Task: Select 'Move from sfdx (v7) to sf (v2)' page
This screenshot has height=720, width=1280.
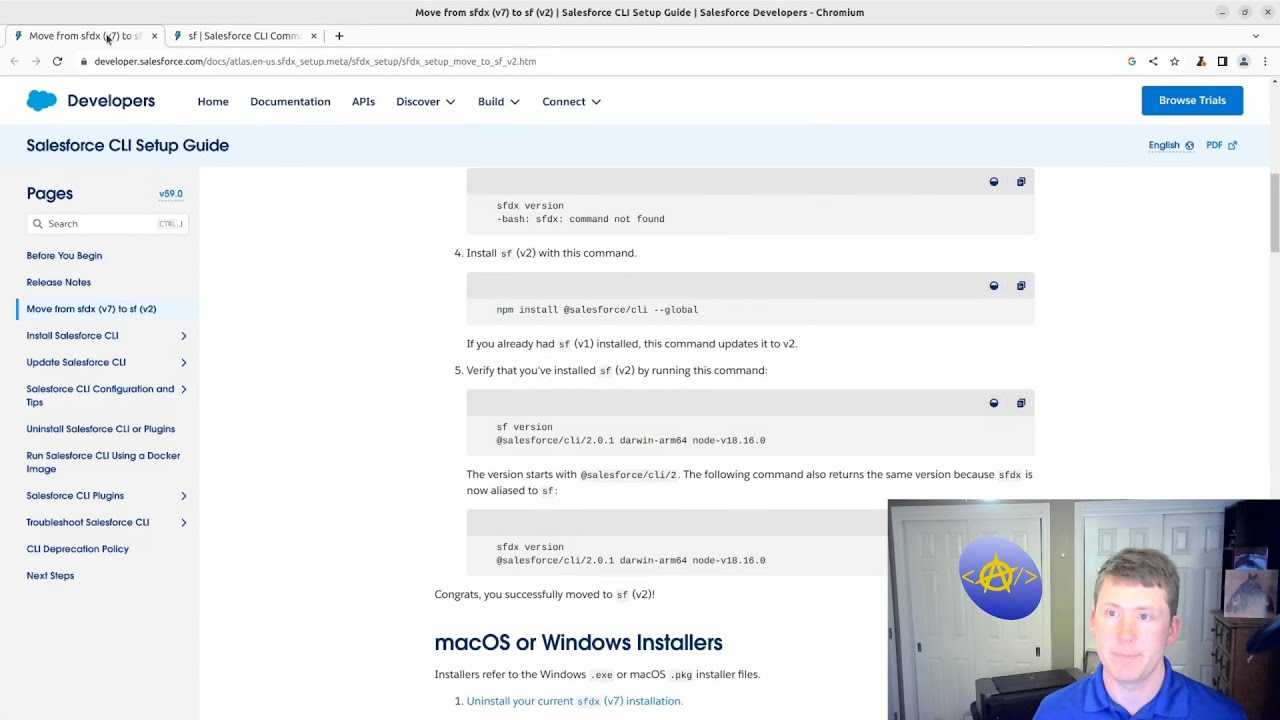Action: (91, 309)
